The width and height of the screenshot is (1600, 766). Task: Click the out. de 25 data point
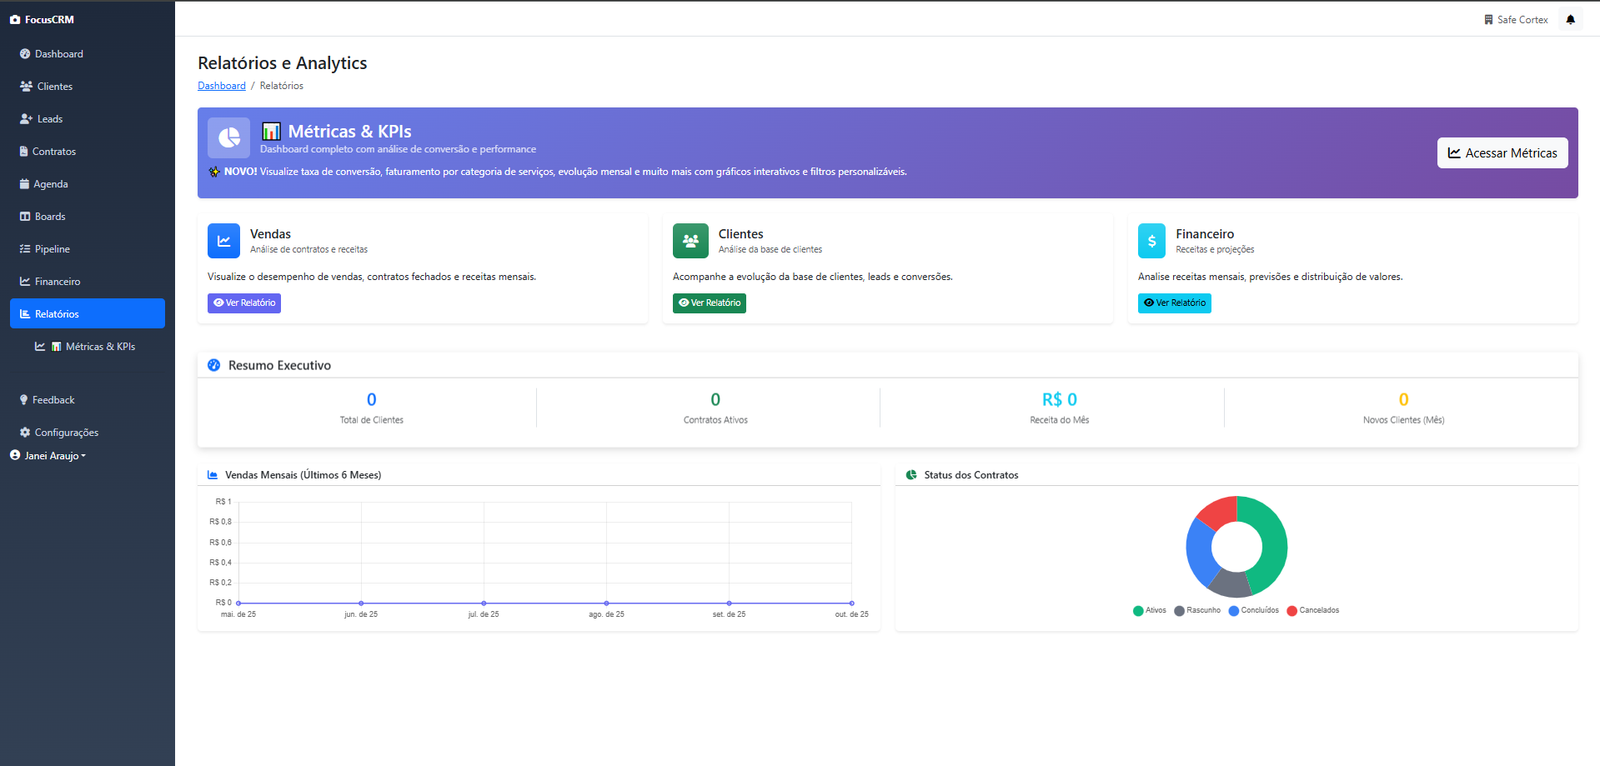(851, 603)
